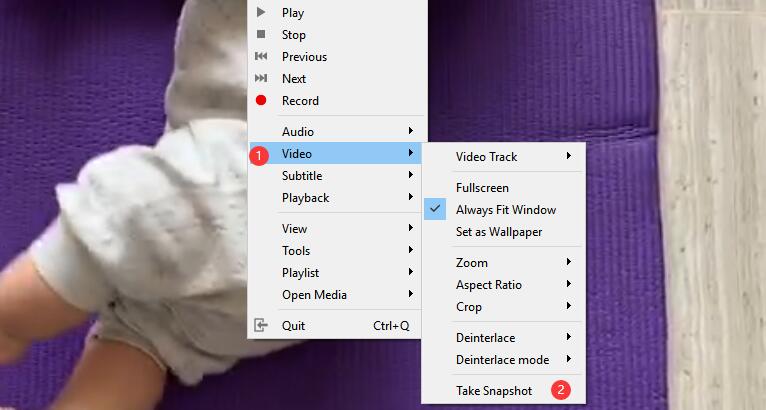
Task: Click the Stop square icon
Action: (261, 34)
